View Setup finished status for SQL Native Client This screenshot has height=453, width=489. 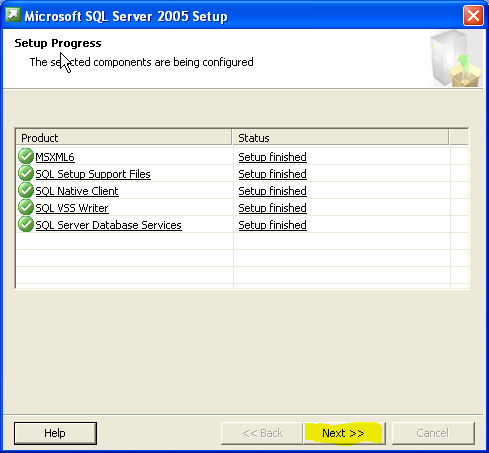pos(273,191)
